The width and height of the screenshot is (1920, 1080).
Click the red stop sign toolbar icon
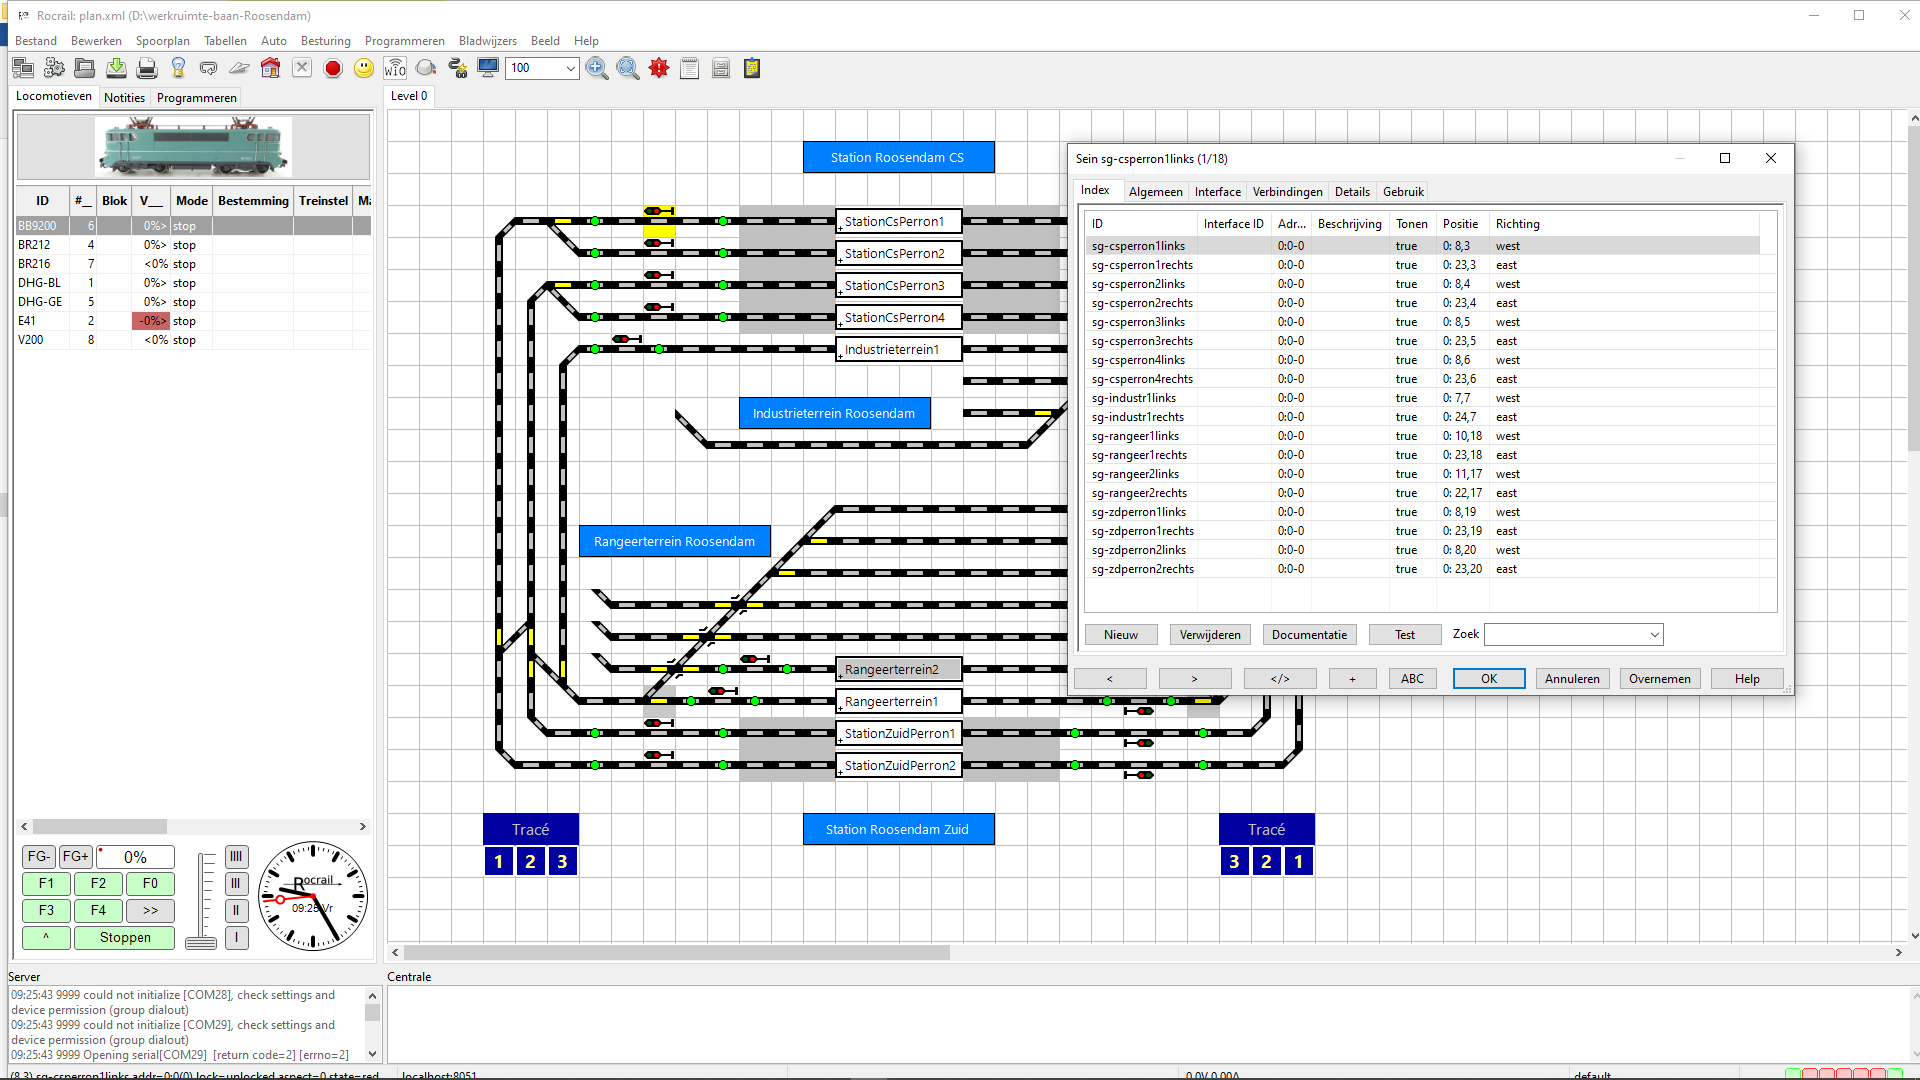(333, 68)
